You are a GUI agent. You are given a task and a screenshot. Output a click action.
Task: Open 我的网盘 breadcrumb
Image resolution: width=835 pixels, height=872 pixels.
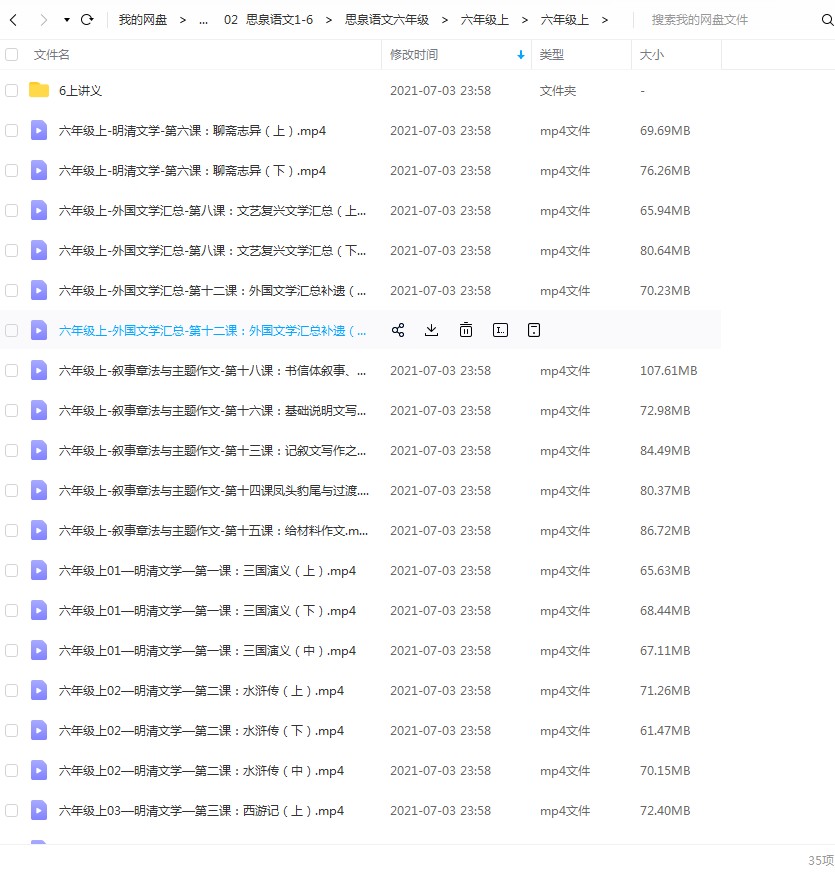tap(143, 20)
